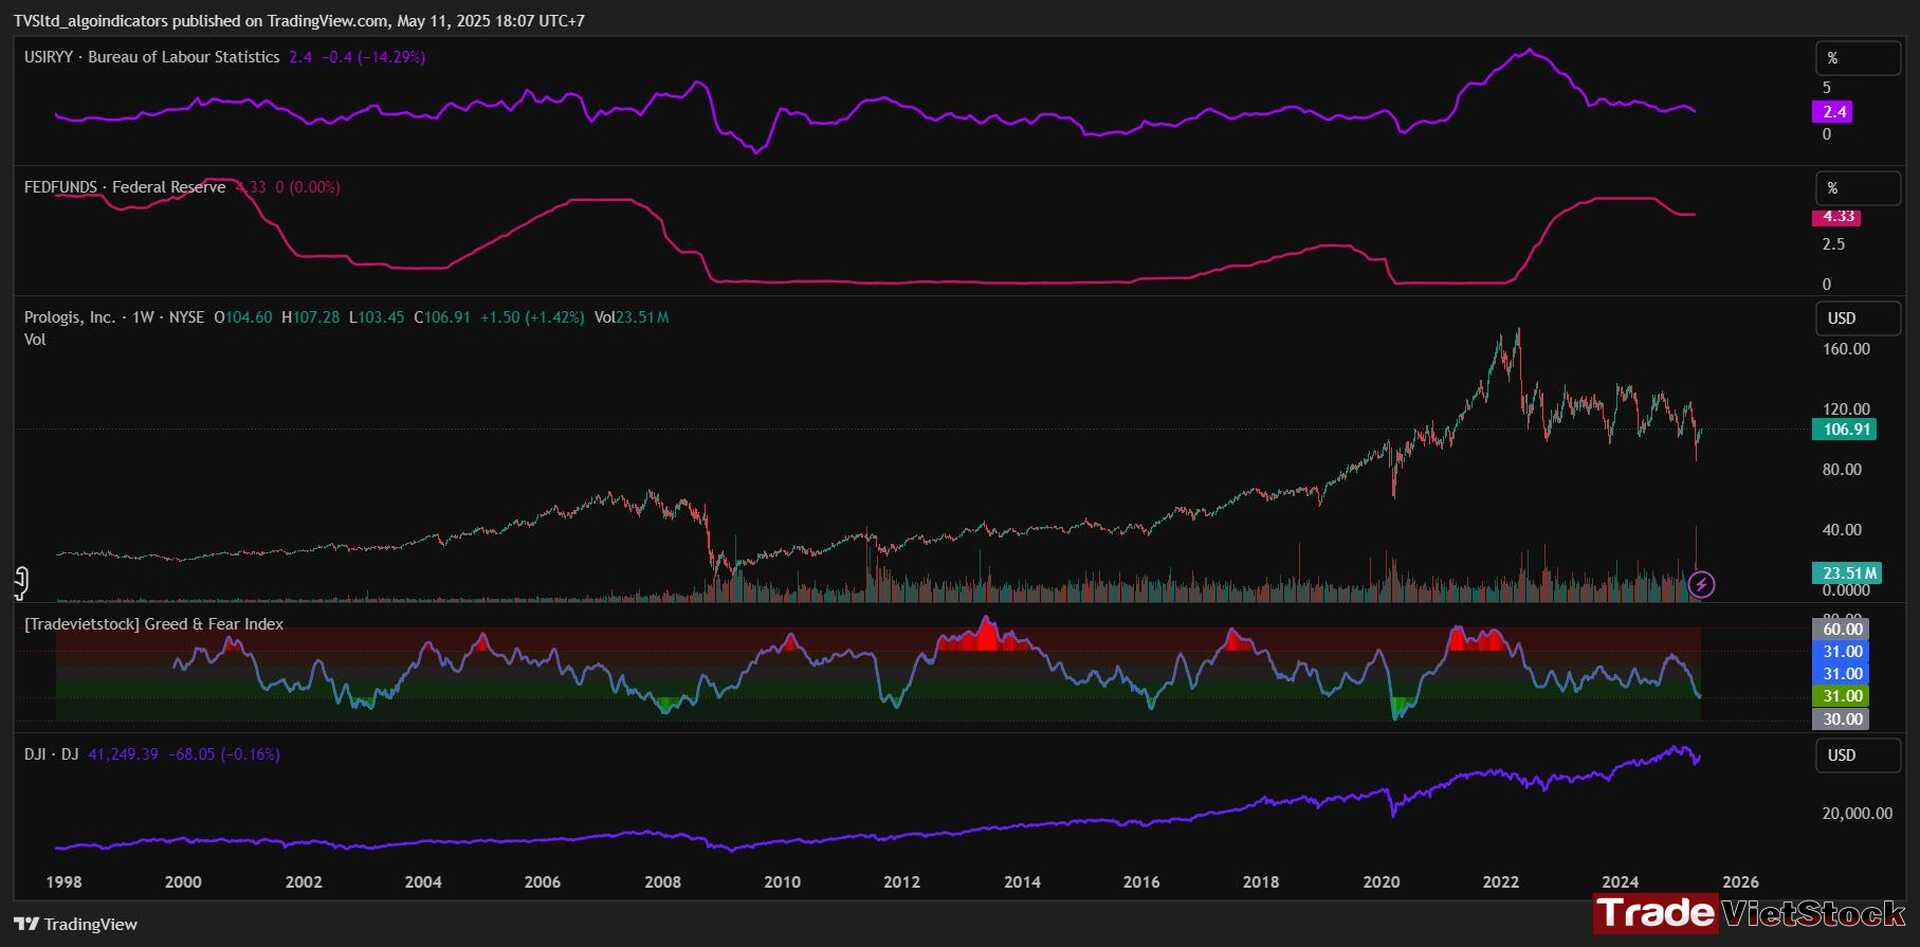
Task: Click the Prologis low value L103.45
Action: coord(376,317)
